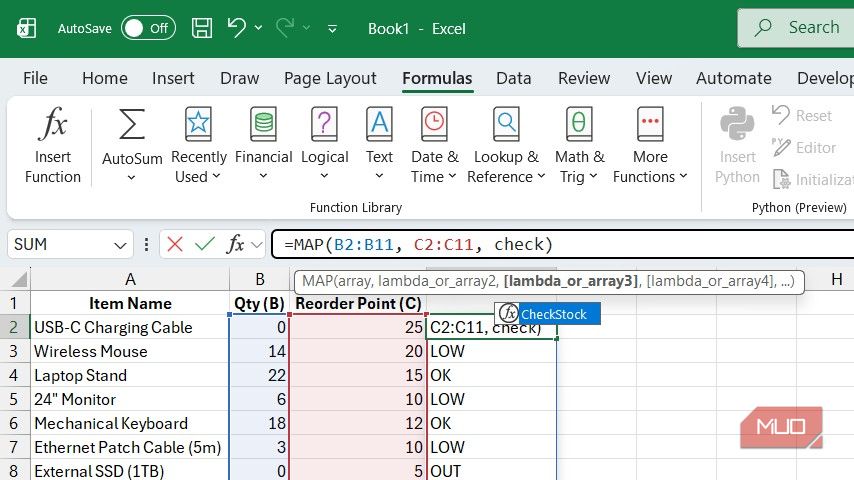Click the lambda_or_array3 argument in tooltip
This screenshot has height=480, width=854.
[x=571, y=281]
